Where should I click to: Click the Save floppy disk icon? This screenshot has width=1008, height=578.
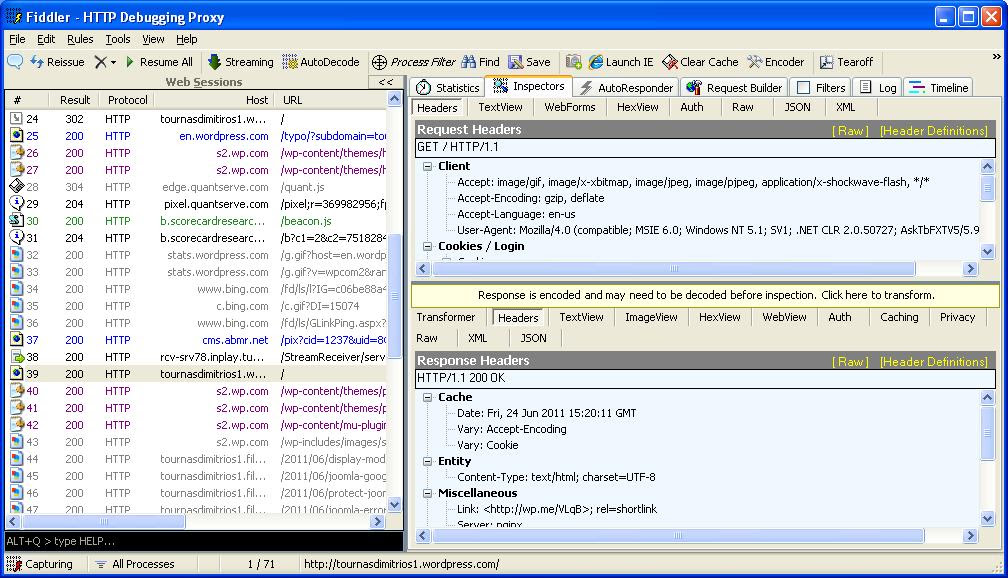tap(516, 62)
